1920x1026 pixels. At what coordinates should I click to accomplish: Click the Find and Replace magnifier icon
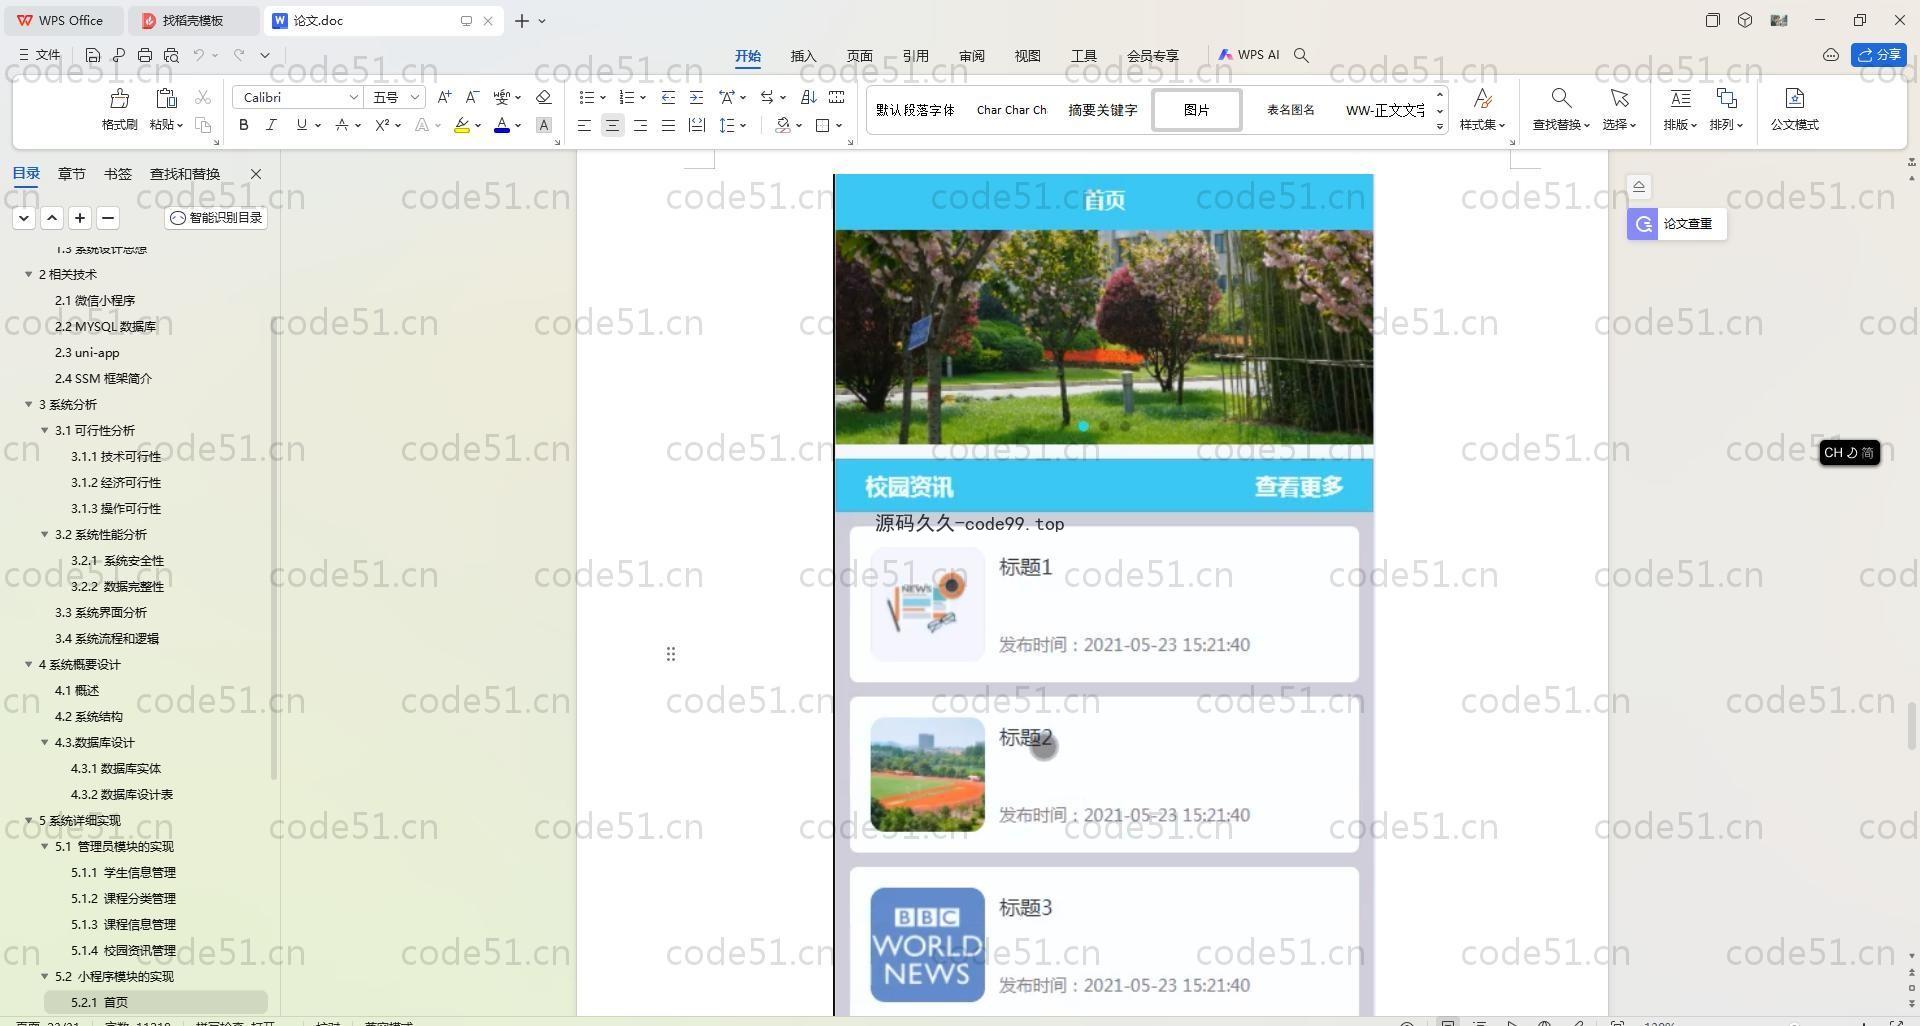coord(1560,98)
